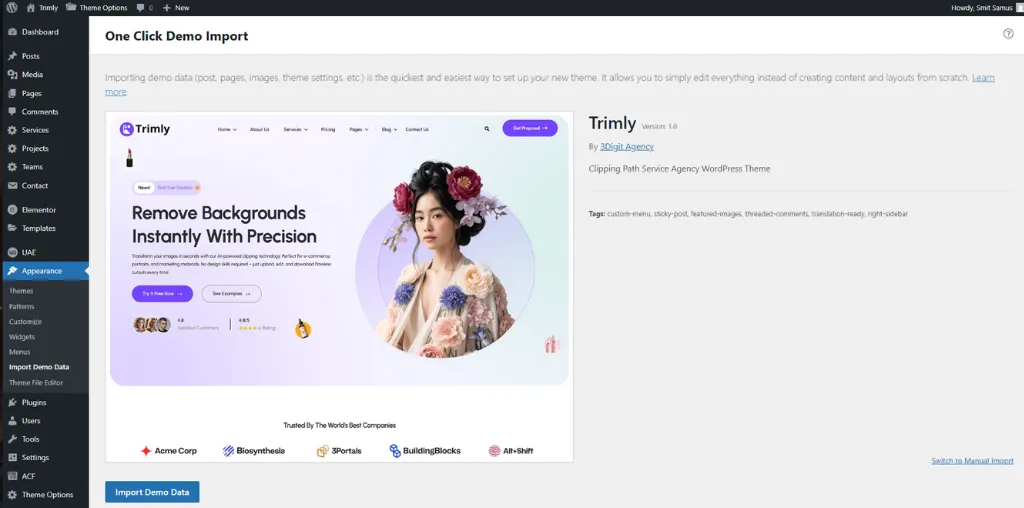Screen dimensions: 1024x508
Task: Open Theme File Editor submenu item
Action: (x=36, y=383)
